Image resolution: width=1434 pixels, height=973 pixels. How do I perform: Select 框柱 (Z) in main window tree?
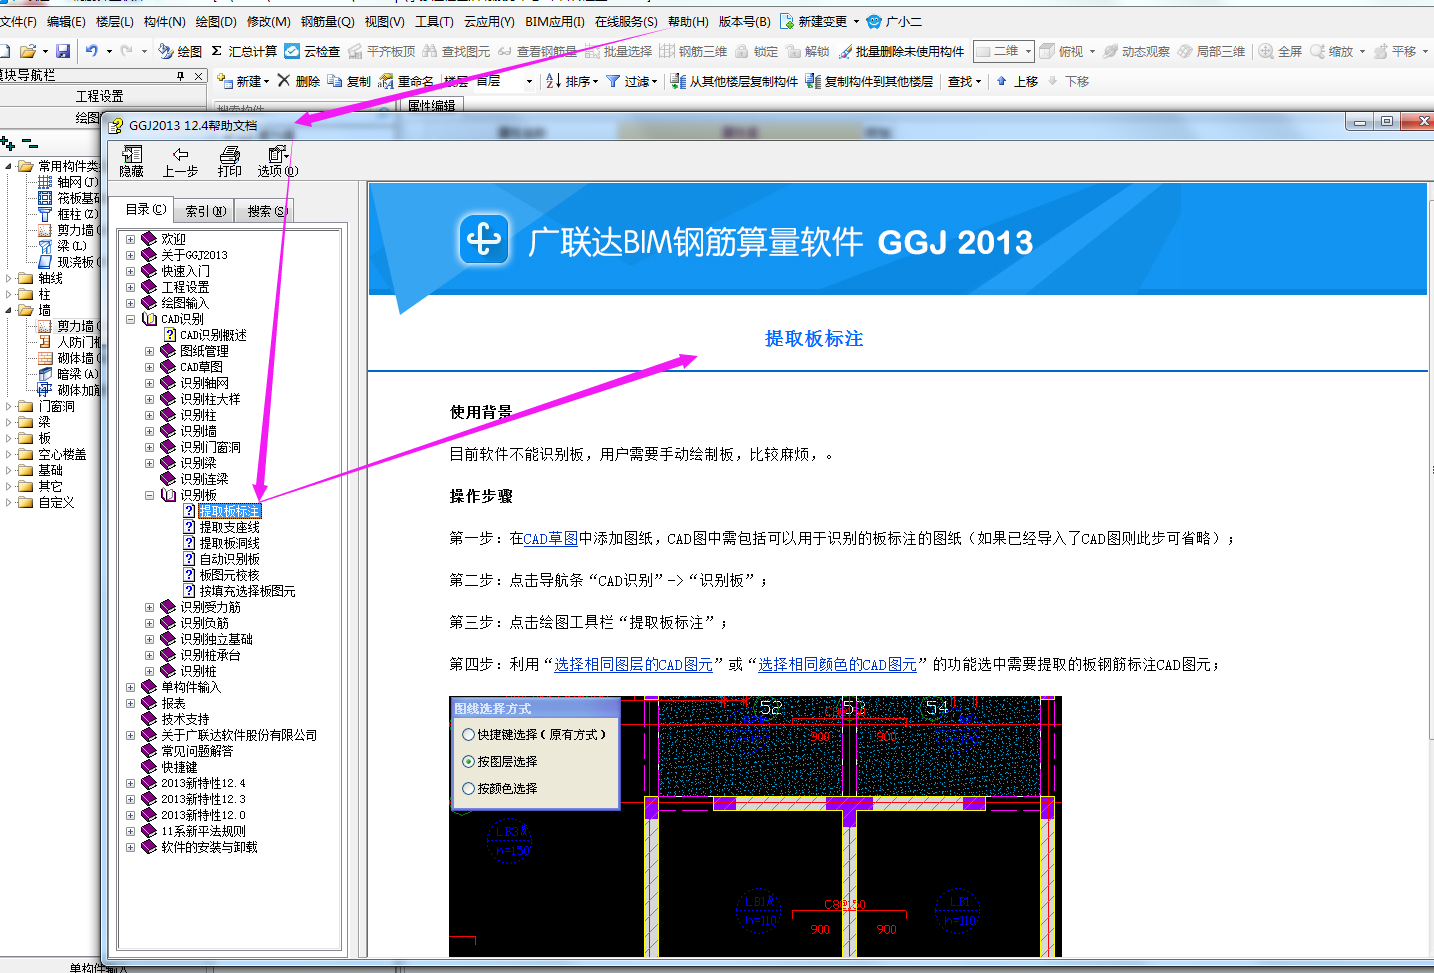pos(77,214)
